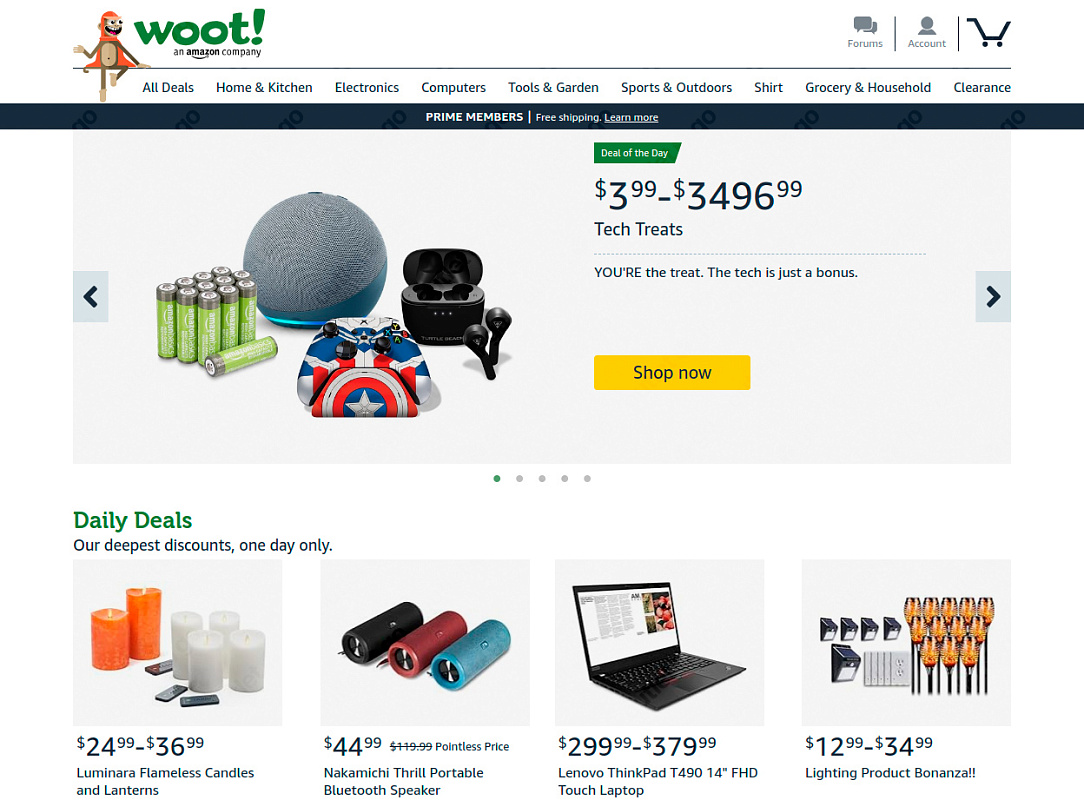Open the Sports & Outdoors category

[x=676, y=88]
